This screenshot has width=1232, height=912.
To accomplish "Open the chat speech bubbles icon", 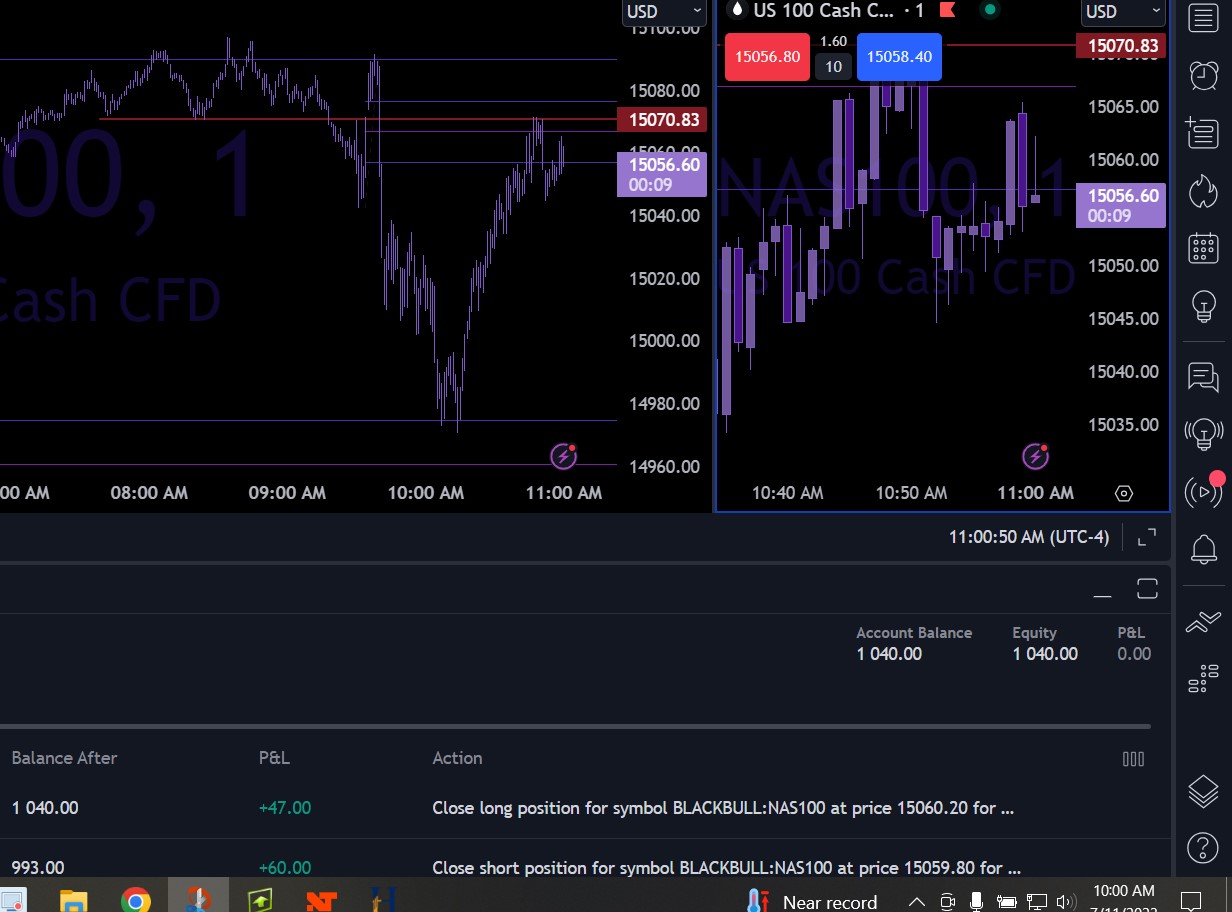I will 1202,377.
